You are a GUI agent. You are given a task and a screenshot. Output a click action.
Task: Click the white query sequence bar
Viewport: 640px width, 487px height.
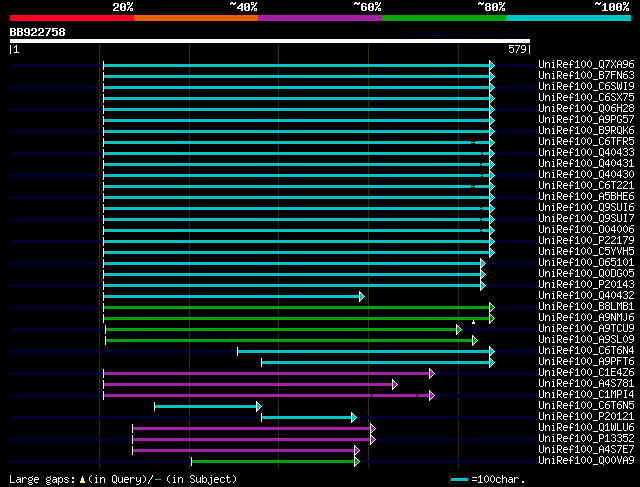270,41
